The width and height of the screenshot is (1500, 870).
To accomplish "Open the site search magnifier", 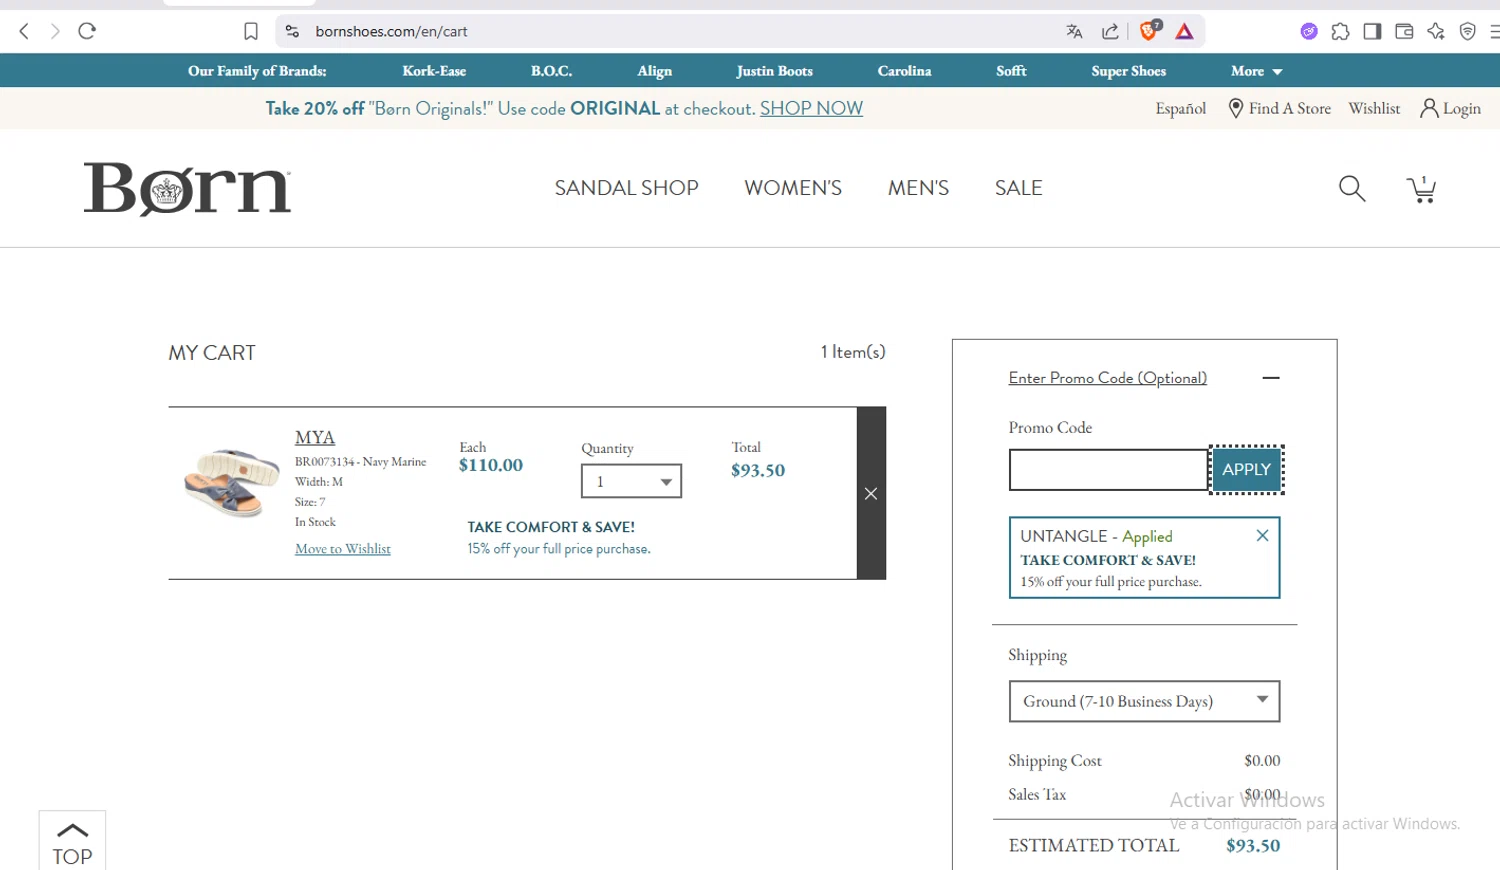I will point(1352,188).
